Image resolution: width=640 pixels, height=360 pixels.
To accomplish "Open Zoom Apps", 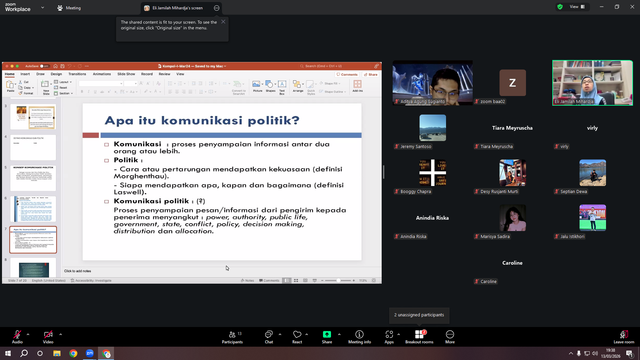I will pyautogui.click(x=389, y=336).
